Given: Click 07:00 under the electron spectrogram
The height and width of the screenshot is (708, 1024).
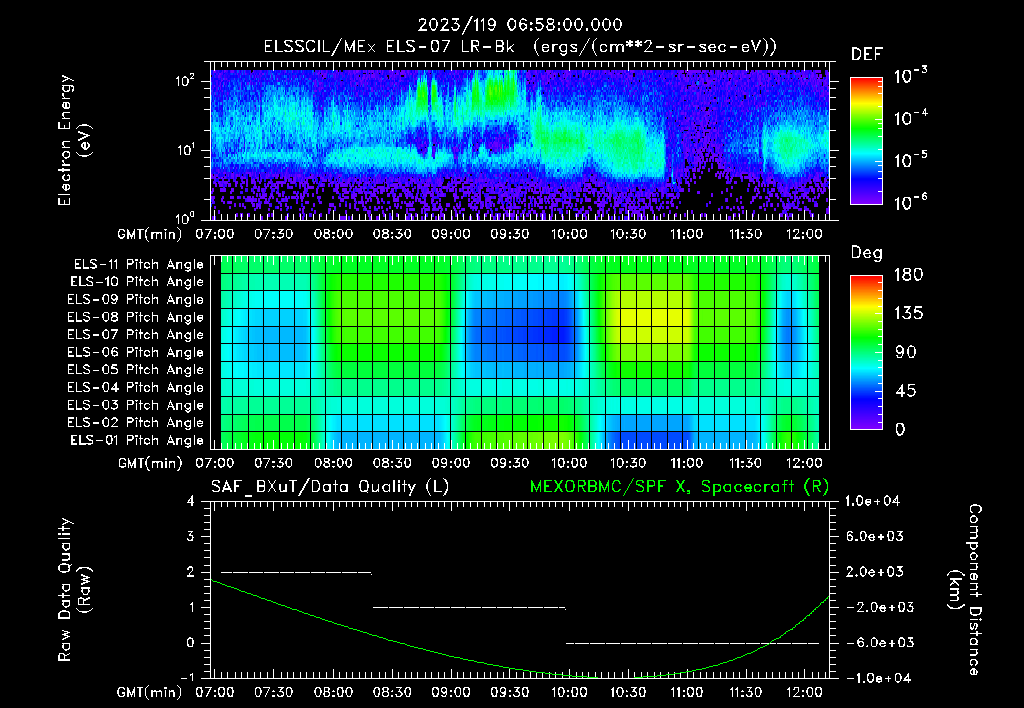Looking at the screenshot, I should pos(215,234).
